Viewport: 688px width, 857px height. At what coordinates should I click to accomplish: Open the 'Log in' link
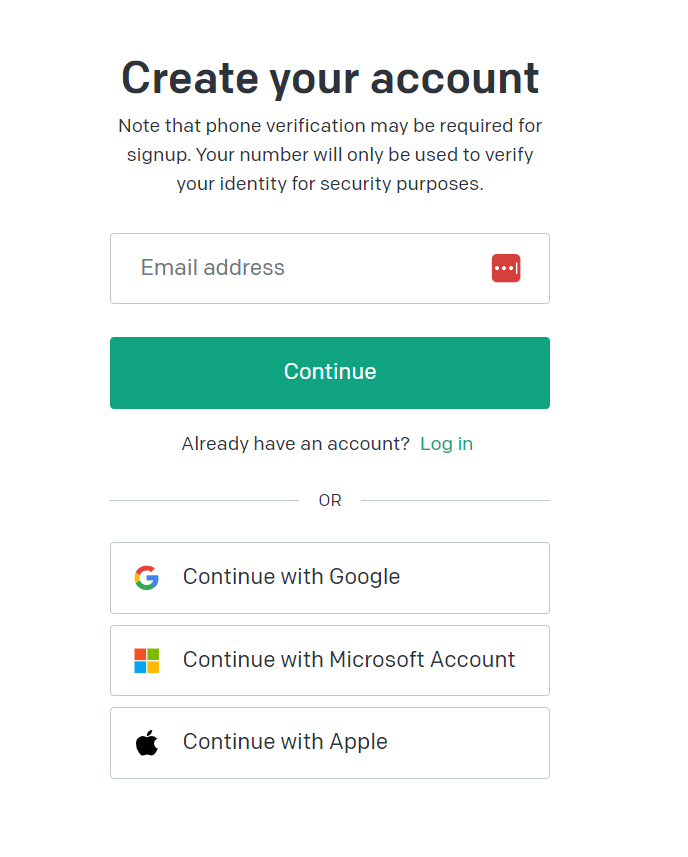(446, 444)
